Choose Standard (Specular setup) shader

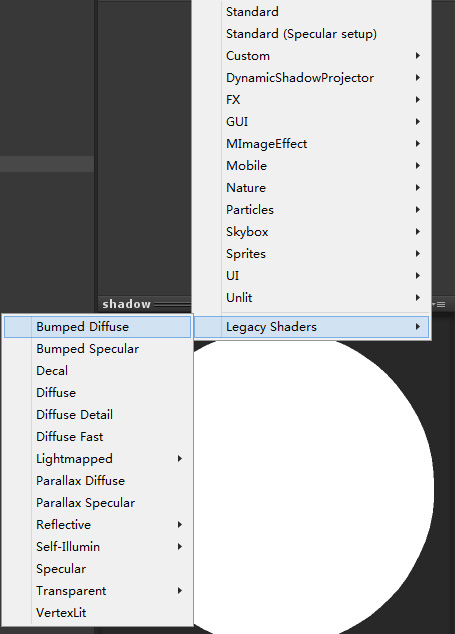pyautogui.click(x=311, y=34)
